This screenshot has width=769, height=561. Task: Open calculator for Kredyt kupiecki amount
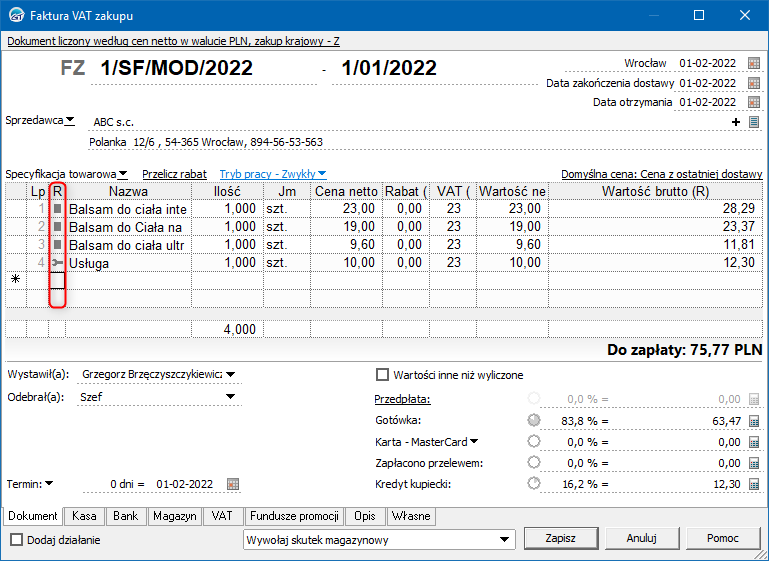[754, 484]
